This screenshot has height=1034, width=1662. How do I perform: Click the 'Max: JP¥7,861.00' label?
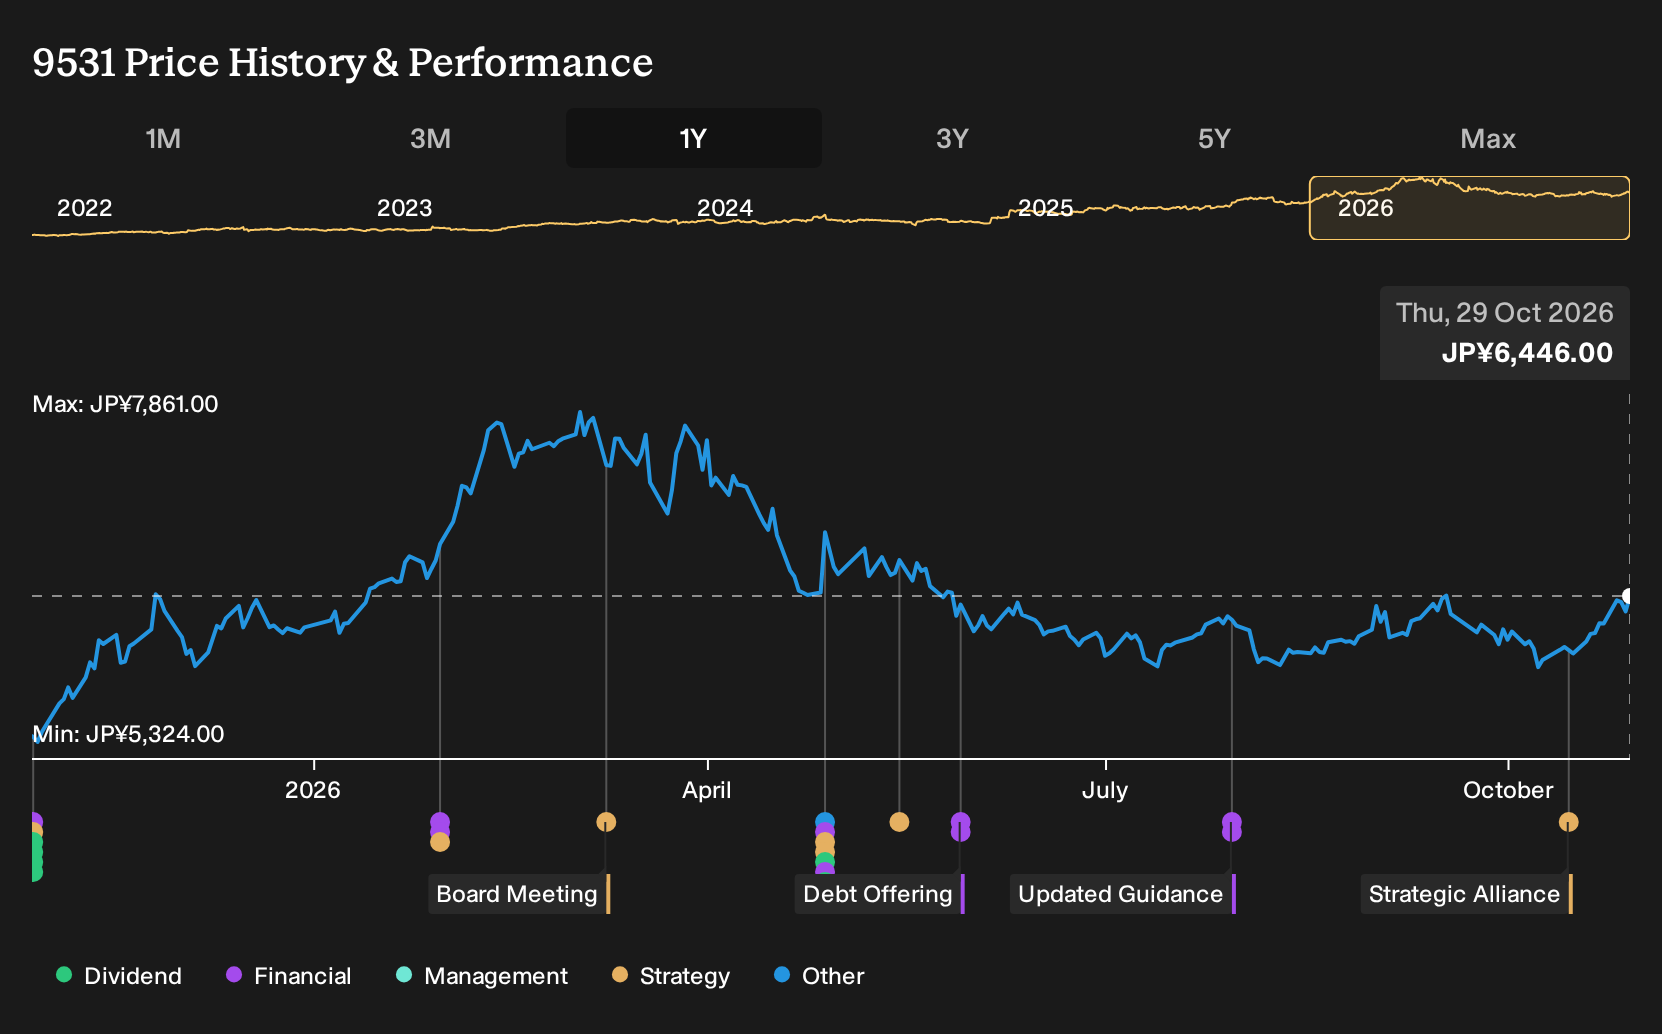(x=126, y=404)
